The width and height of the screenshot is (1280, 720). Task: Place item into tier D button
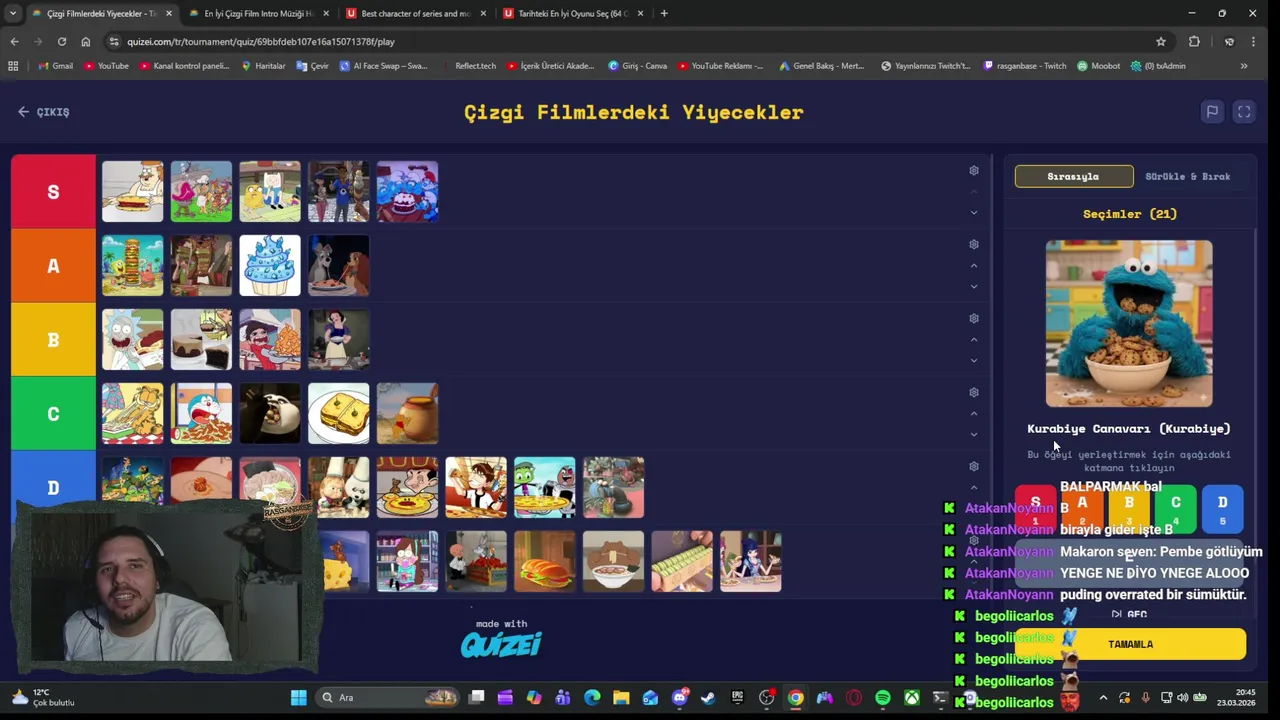(x=1222, y=507)
